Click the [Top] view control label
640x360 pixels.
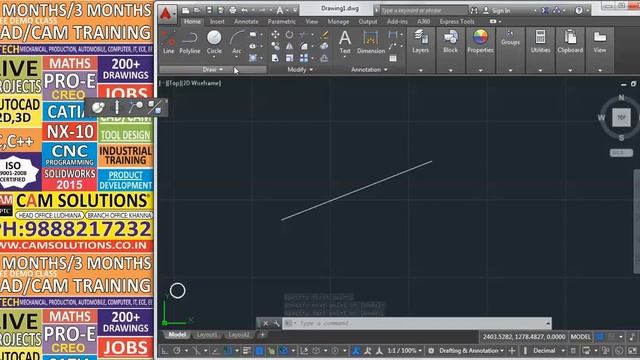click(x=175, y=83)
